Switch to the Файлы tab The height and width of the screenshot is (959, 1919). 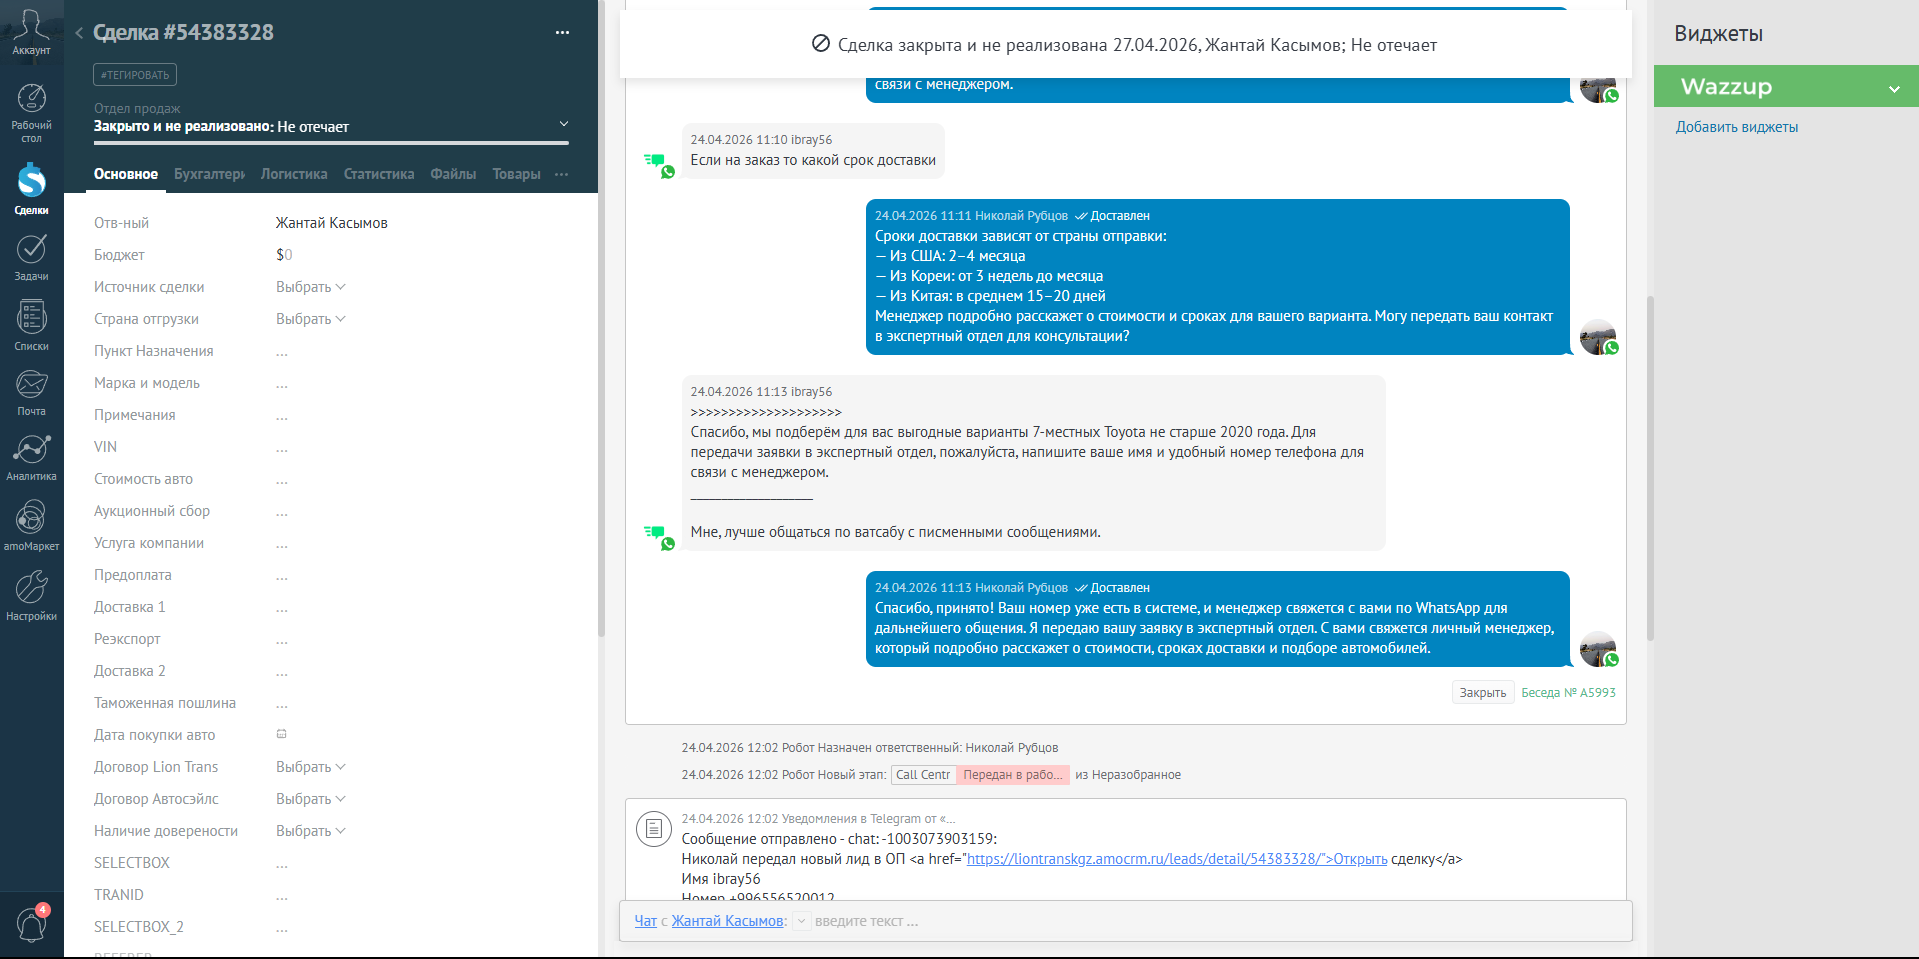pyautogui.click(x=453, y=174)
